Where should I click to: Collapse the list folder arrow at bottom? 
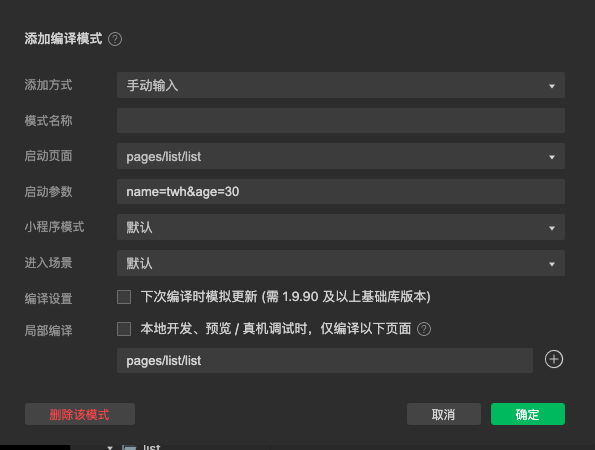110,448
